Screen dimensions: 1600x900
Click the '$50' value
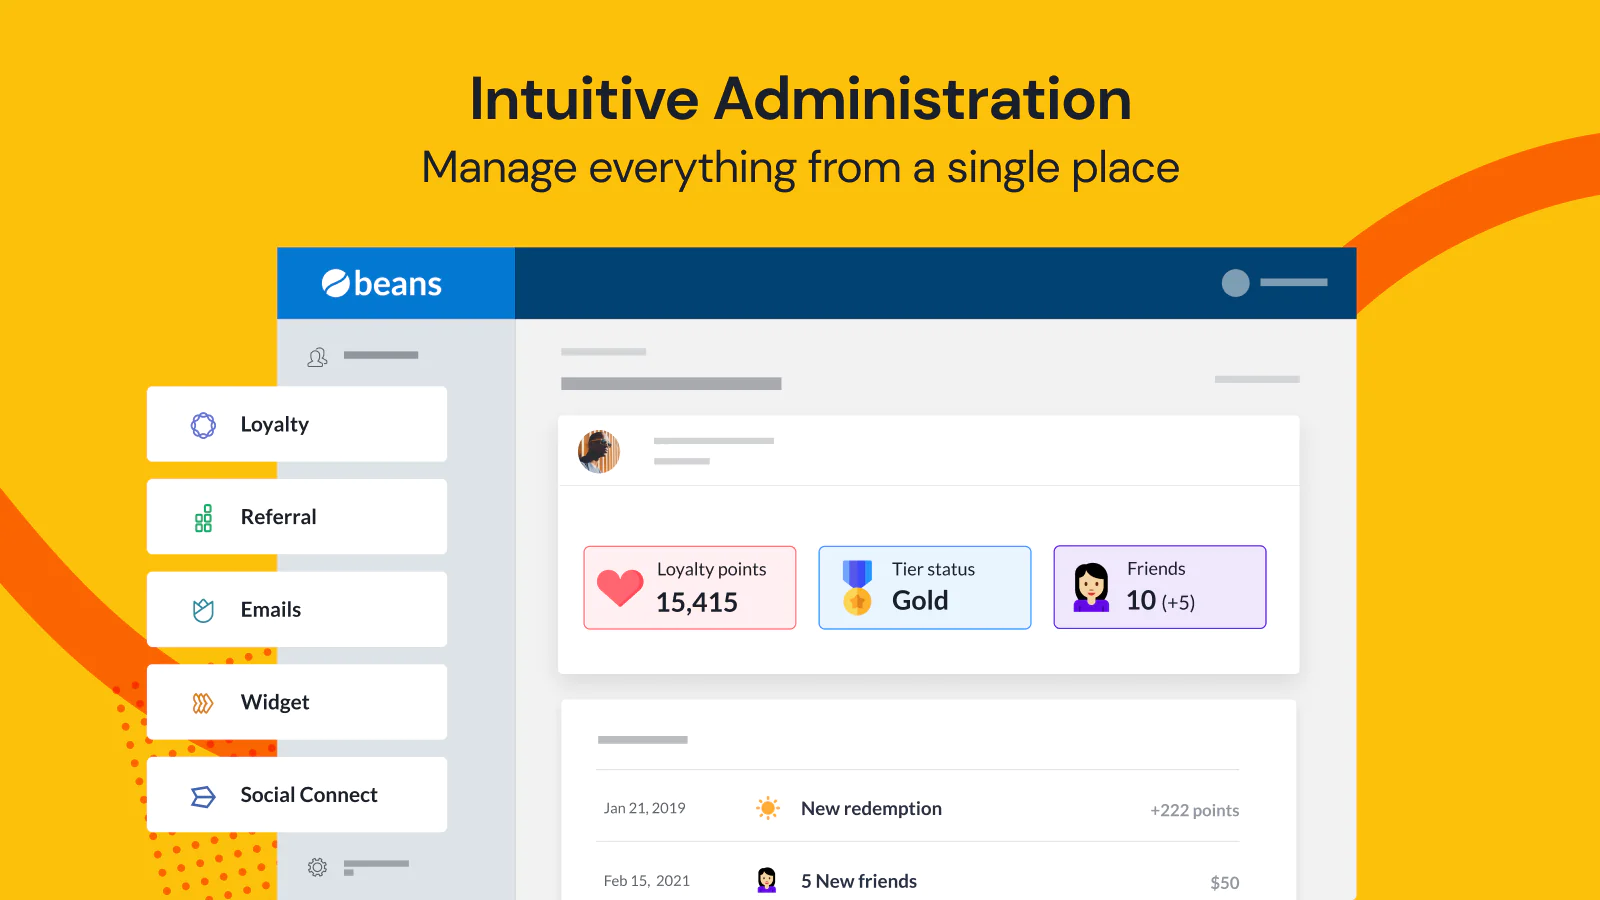(1225, 882)
